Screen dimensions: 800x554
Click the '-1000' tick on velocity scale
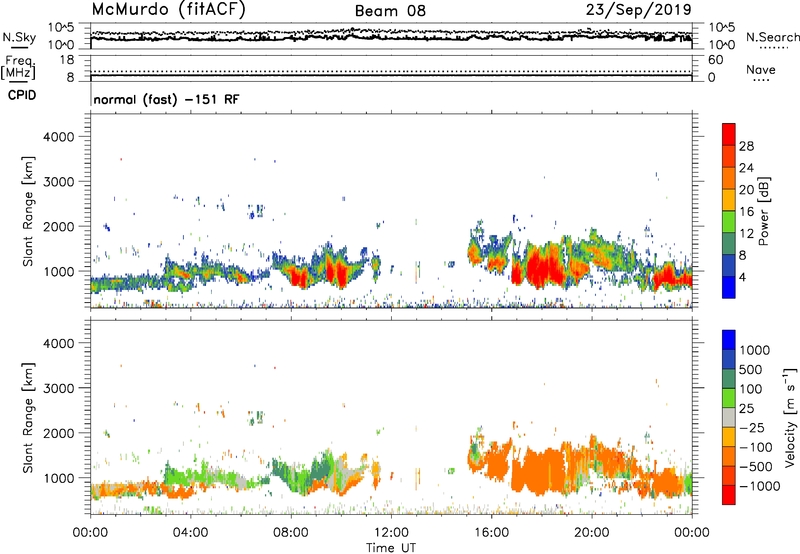tap(760, 486)
